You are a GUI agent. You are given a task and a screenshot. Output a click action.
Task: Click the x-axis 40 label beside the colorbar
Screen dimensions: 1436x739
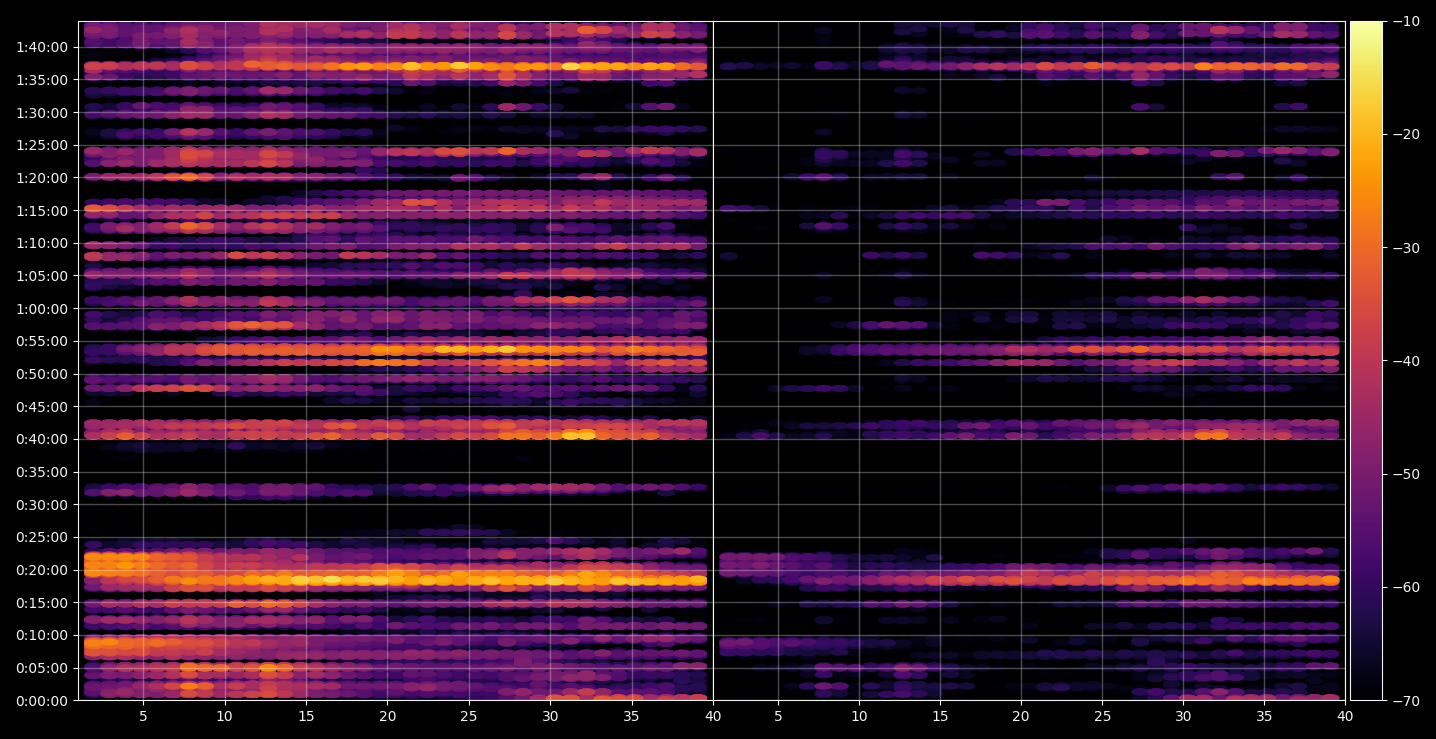pyautogui.click(x=1345, y=717)
